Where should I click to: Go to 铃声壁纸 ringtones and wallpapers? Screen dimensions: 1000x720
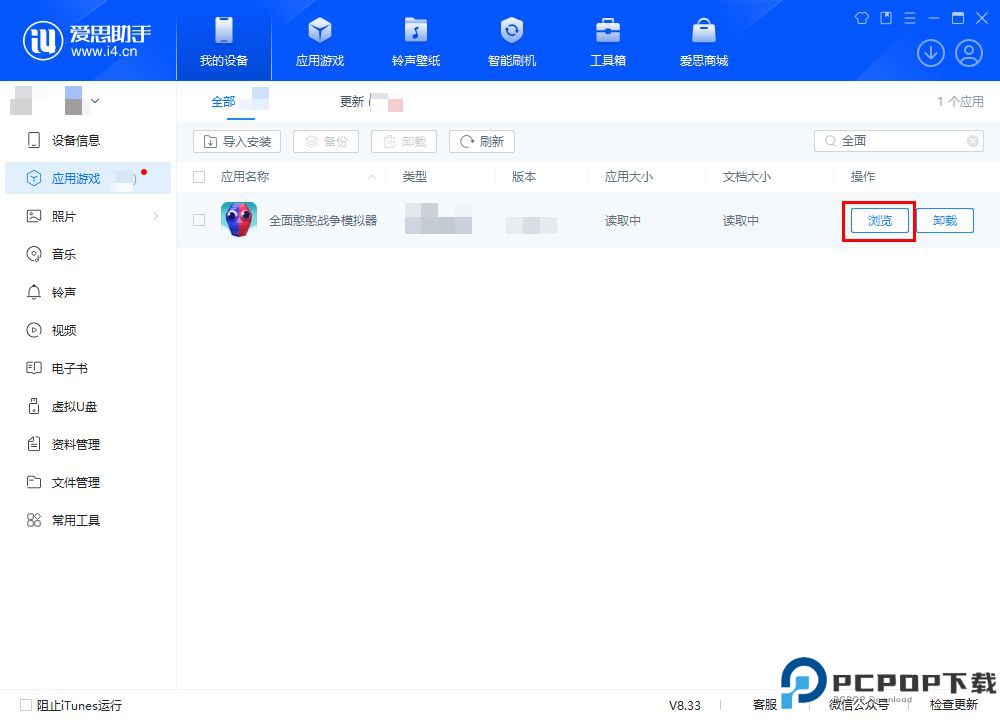415,40
